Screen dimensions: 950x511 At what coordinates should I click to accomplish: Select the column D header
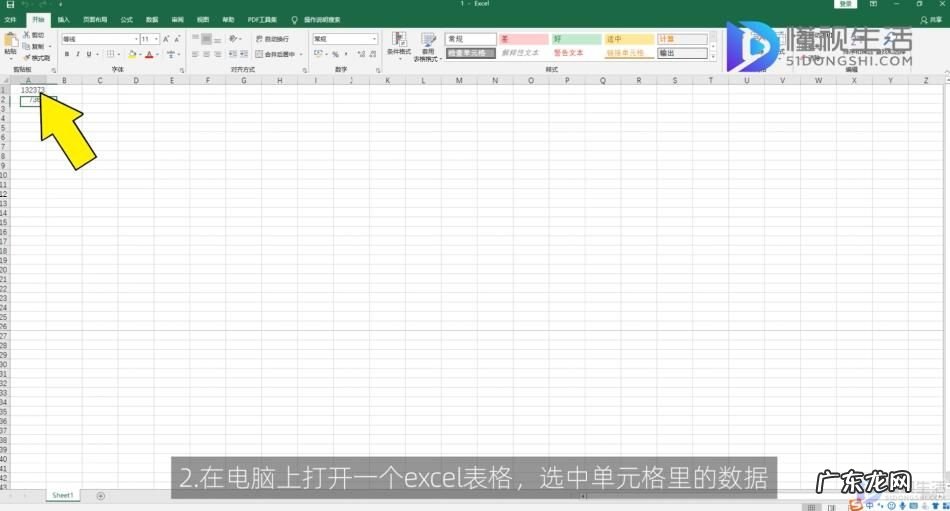136,80
